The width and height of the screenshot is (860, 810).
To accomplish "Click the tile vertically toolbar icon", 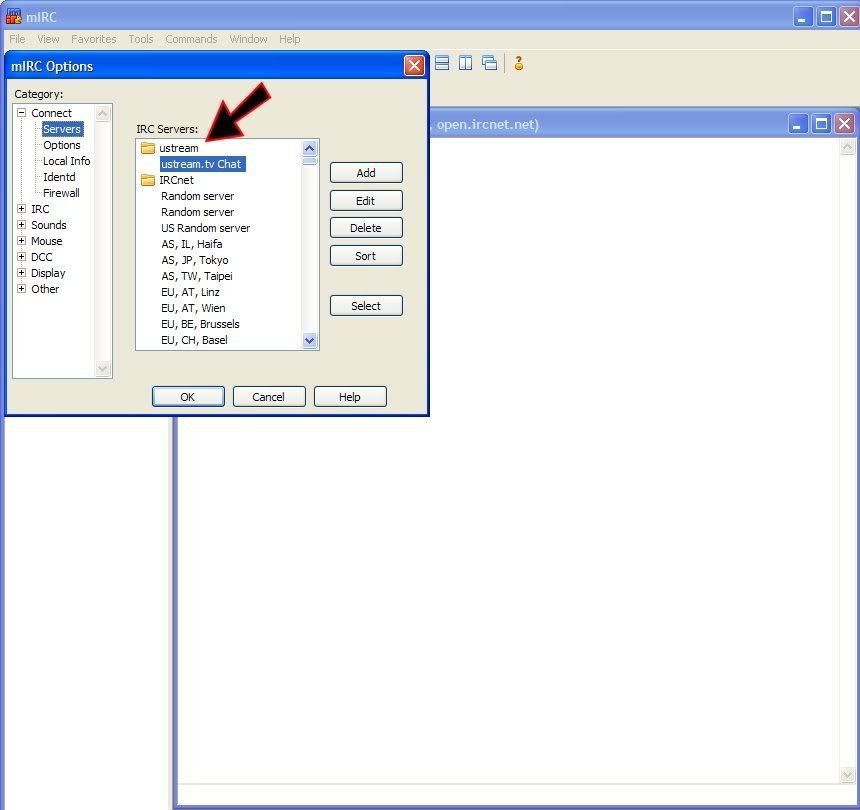I will (x=466, y=63).
